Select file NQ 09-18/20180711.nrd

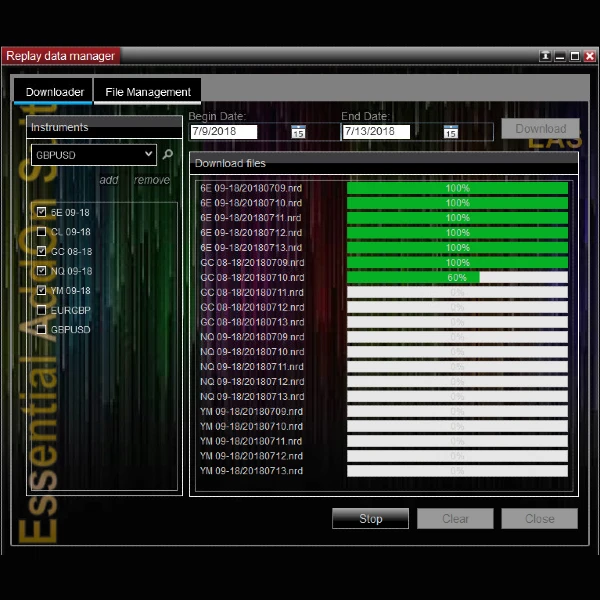point(252,367)
